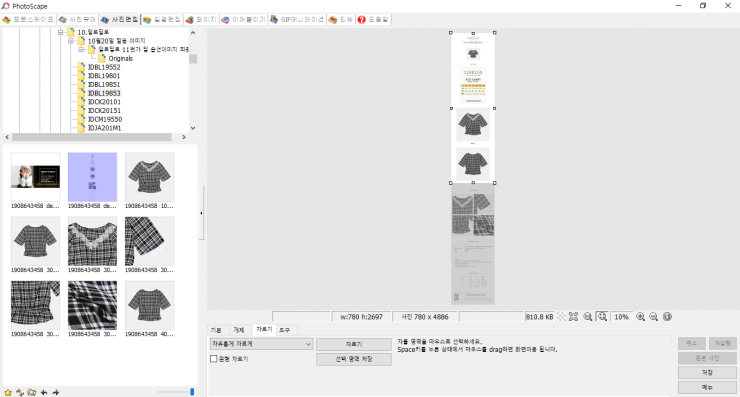Click the 재실행 redo button
Image resolution: width=740 pixels, height=397 pixels.
(x=723, y=343)
